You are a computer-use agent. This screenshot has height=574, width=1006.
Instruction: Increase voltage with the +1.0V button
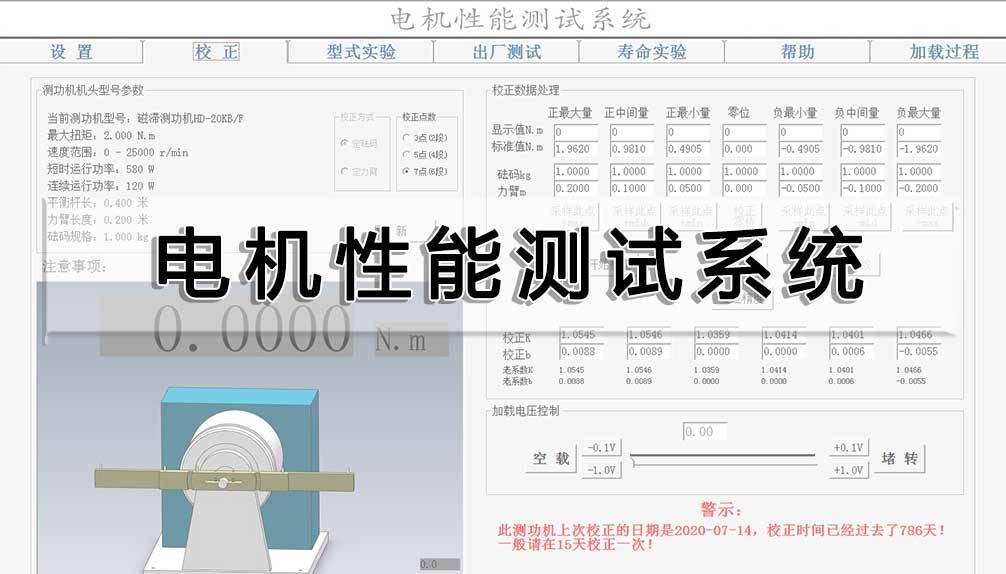pyautogui.click(x=847, y=470)
